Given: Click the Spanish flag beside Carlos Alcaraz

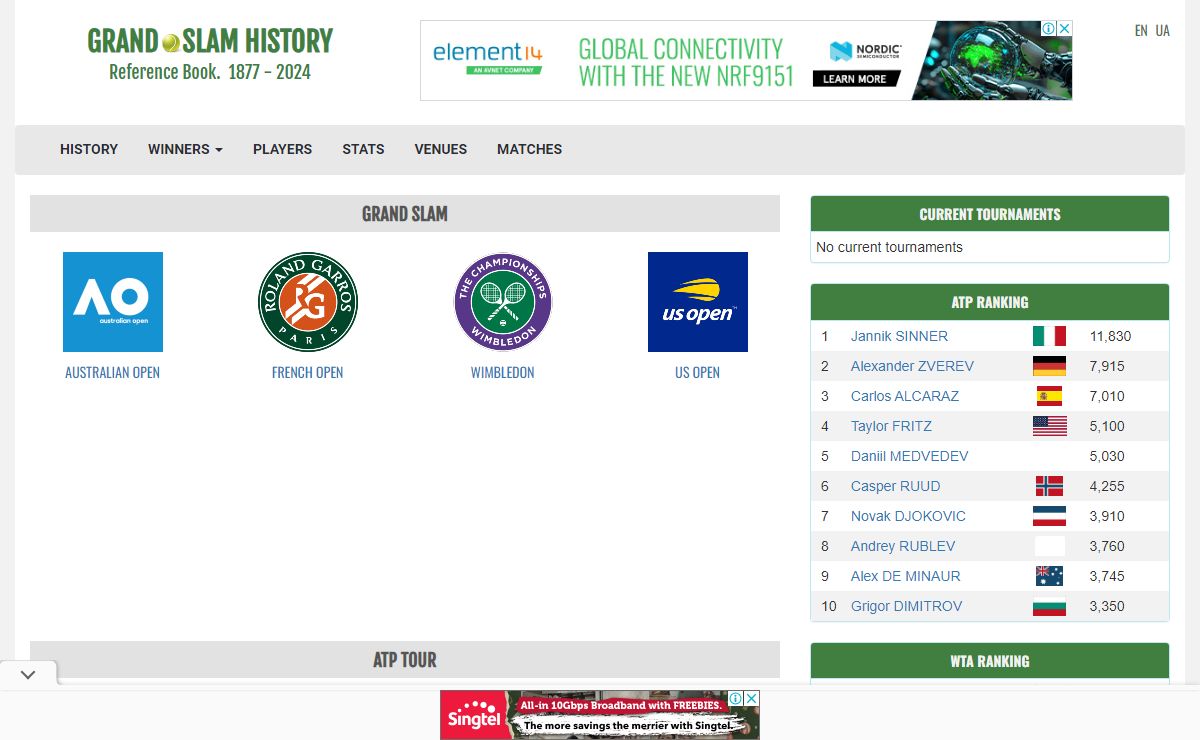Looking at the screenshot, I should (1049, 396).
